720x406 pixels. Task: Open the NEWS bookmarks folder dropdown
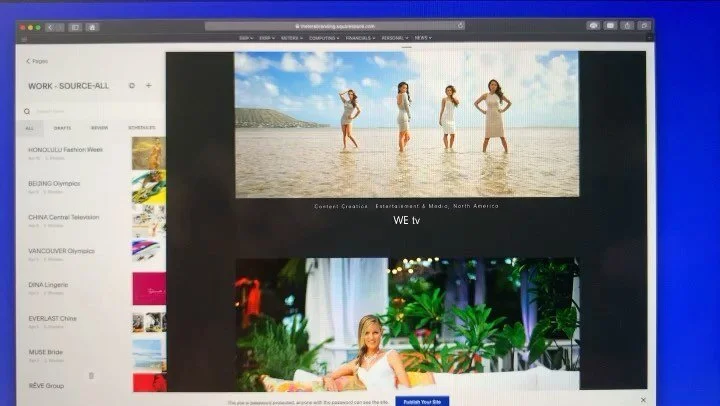423,38
